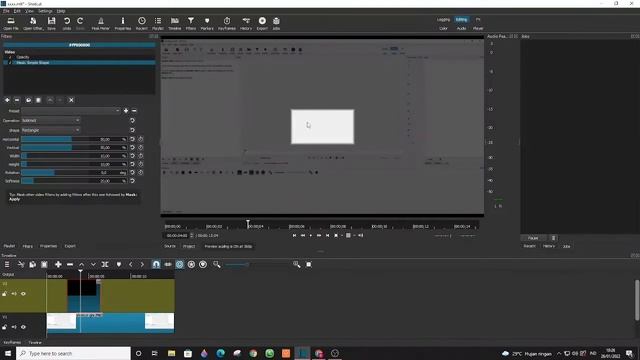This screenshot has height=360, width=640.
Task: Toggle the Opacity filter checkbox
Action: pyautogui.click(x=11, y=57)
